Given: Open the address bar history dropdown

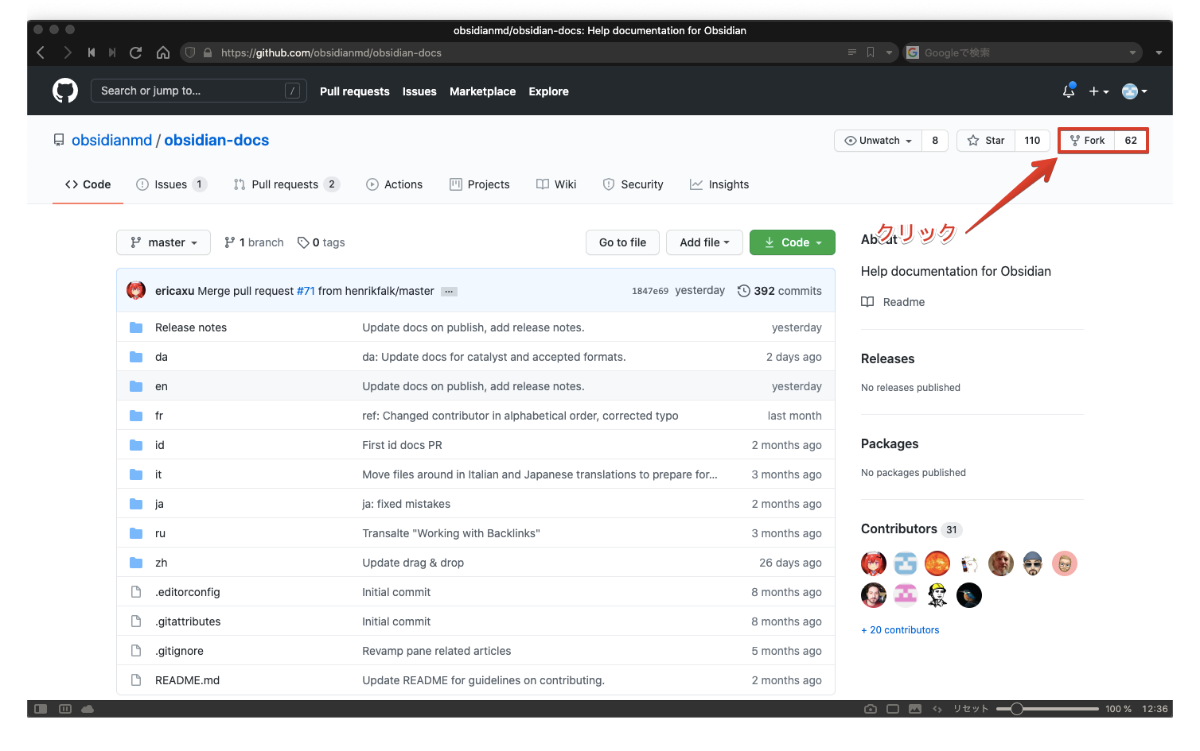Looking at the screenshot, I should [x=890, y=53].
